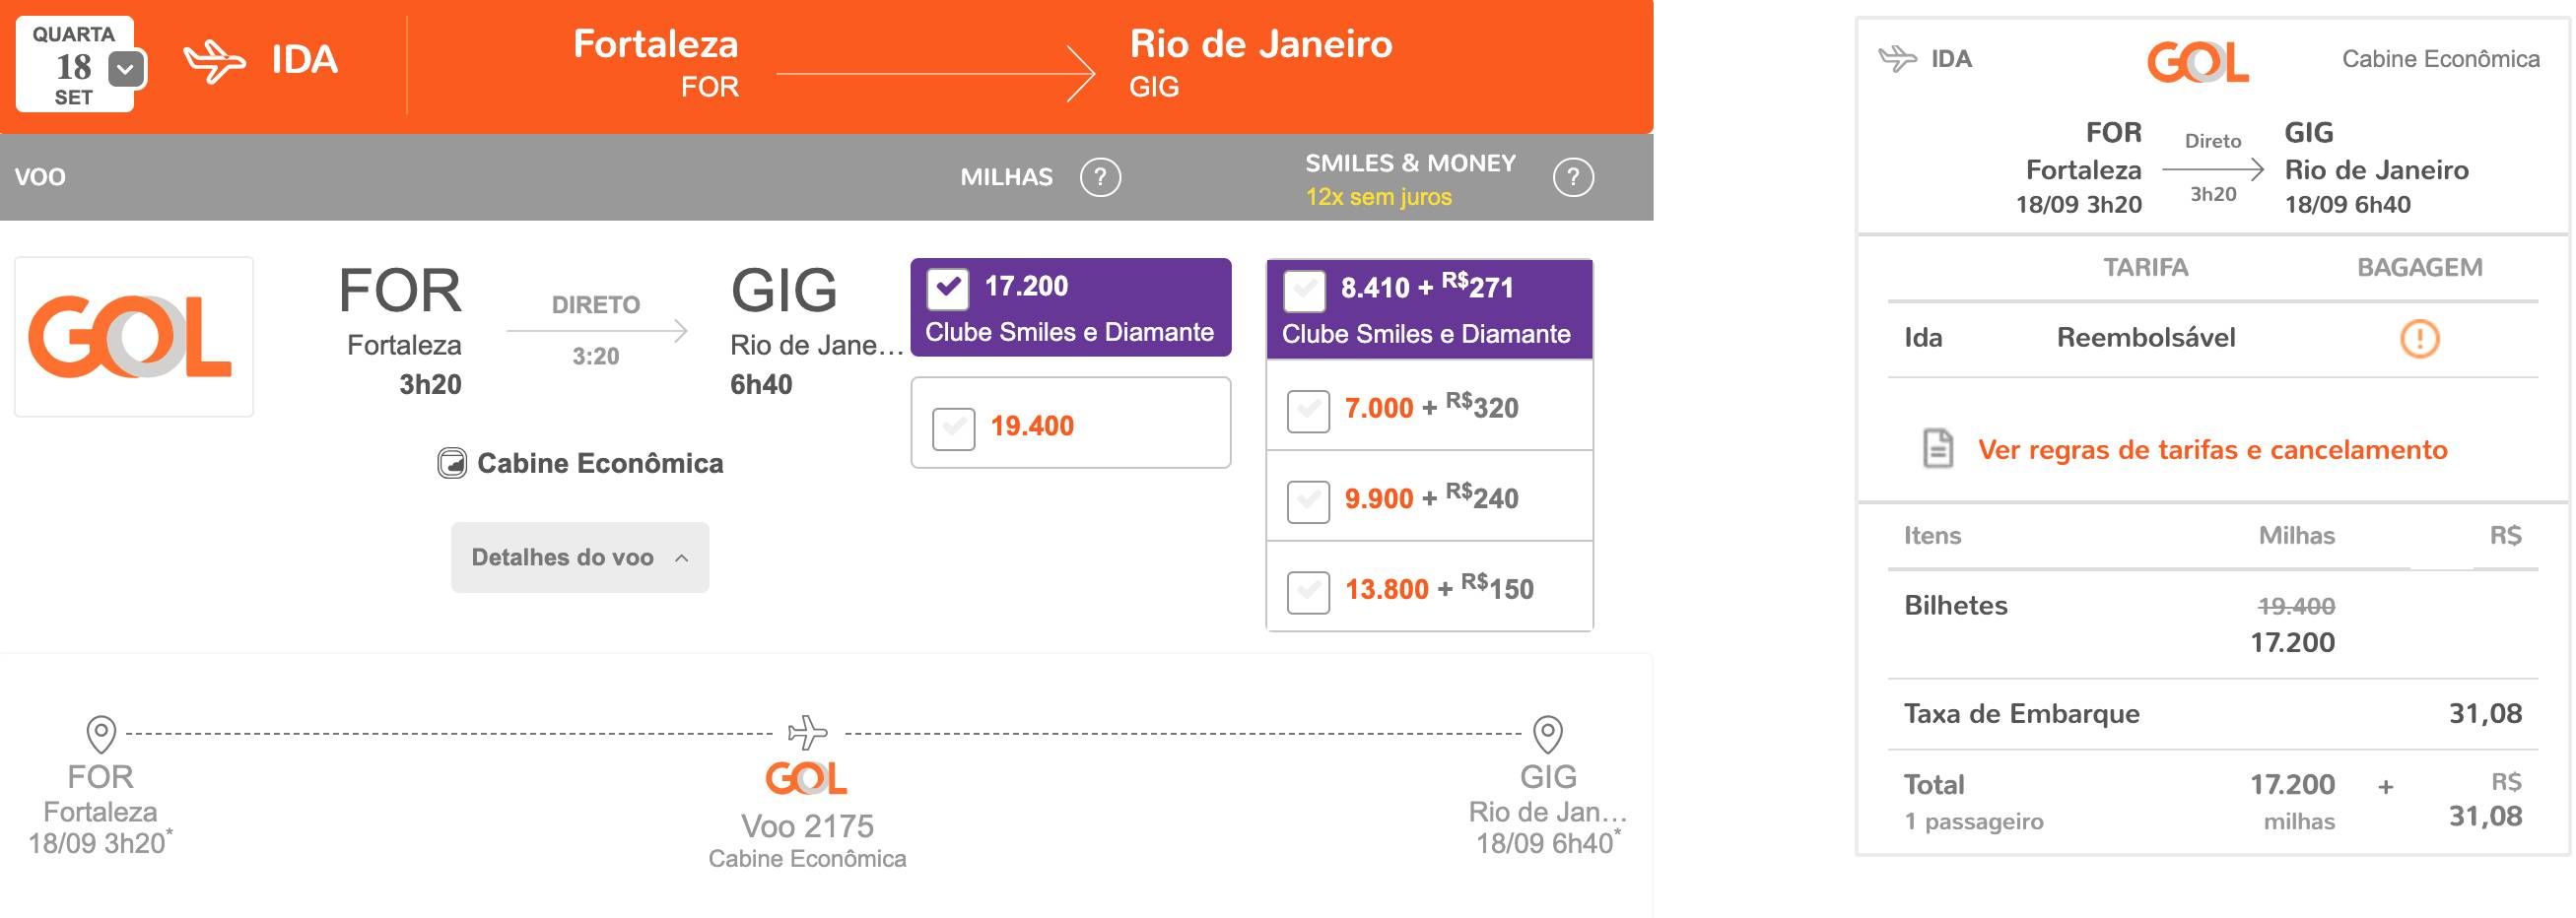The width and height of the screenshot is (2576, 918).
Task: Click the orange baggage warning icon
Action: (x=2419, y=338)
